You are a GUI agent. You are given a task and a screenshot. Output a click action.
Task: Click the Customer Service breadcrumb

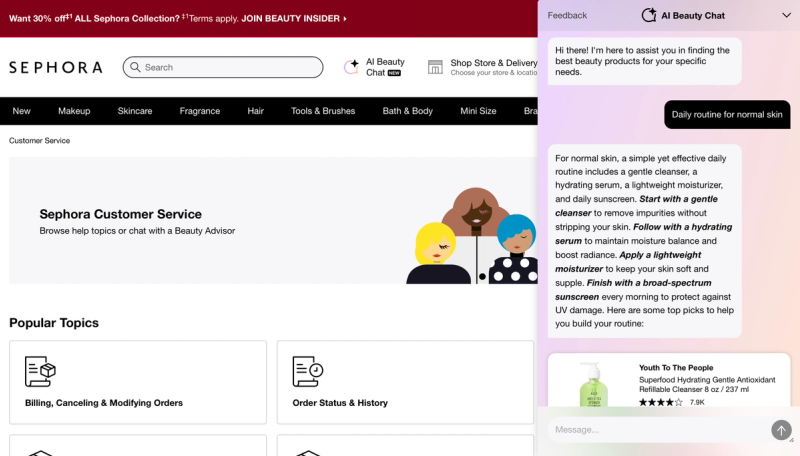point(39,140)
